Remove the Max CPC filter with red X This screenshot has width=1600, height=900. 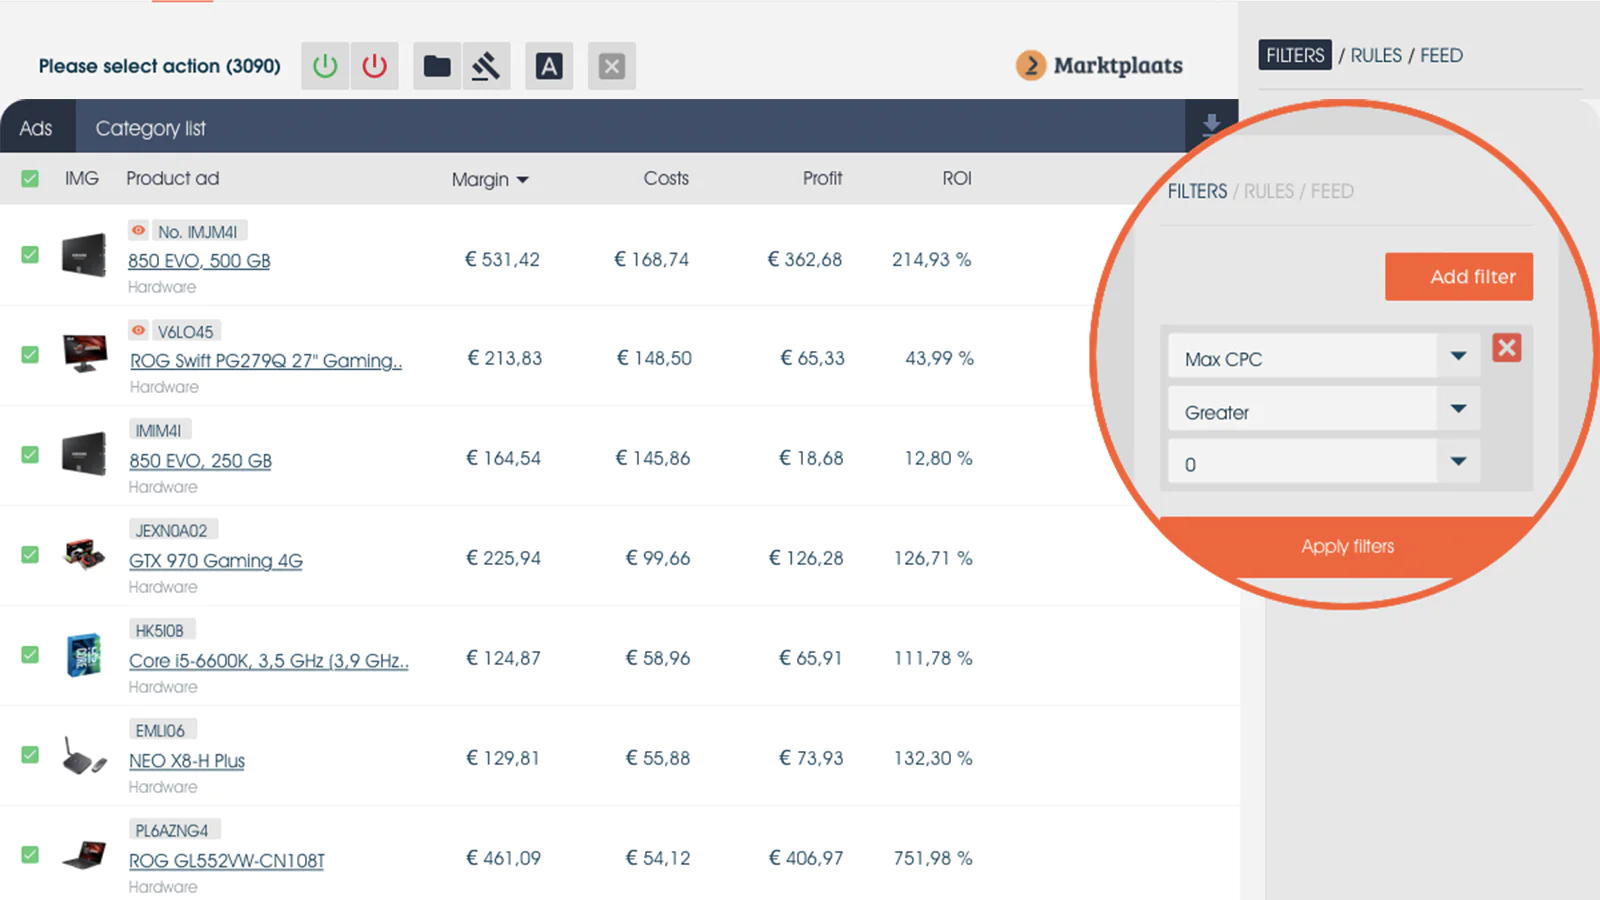(x=1506, y=348)
